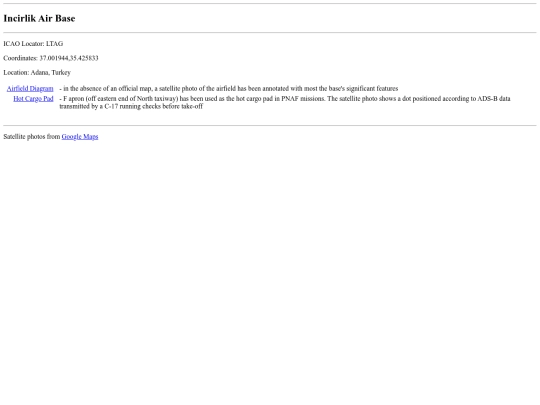Click the Location label text

point(16,72)
